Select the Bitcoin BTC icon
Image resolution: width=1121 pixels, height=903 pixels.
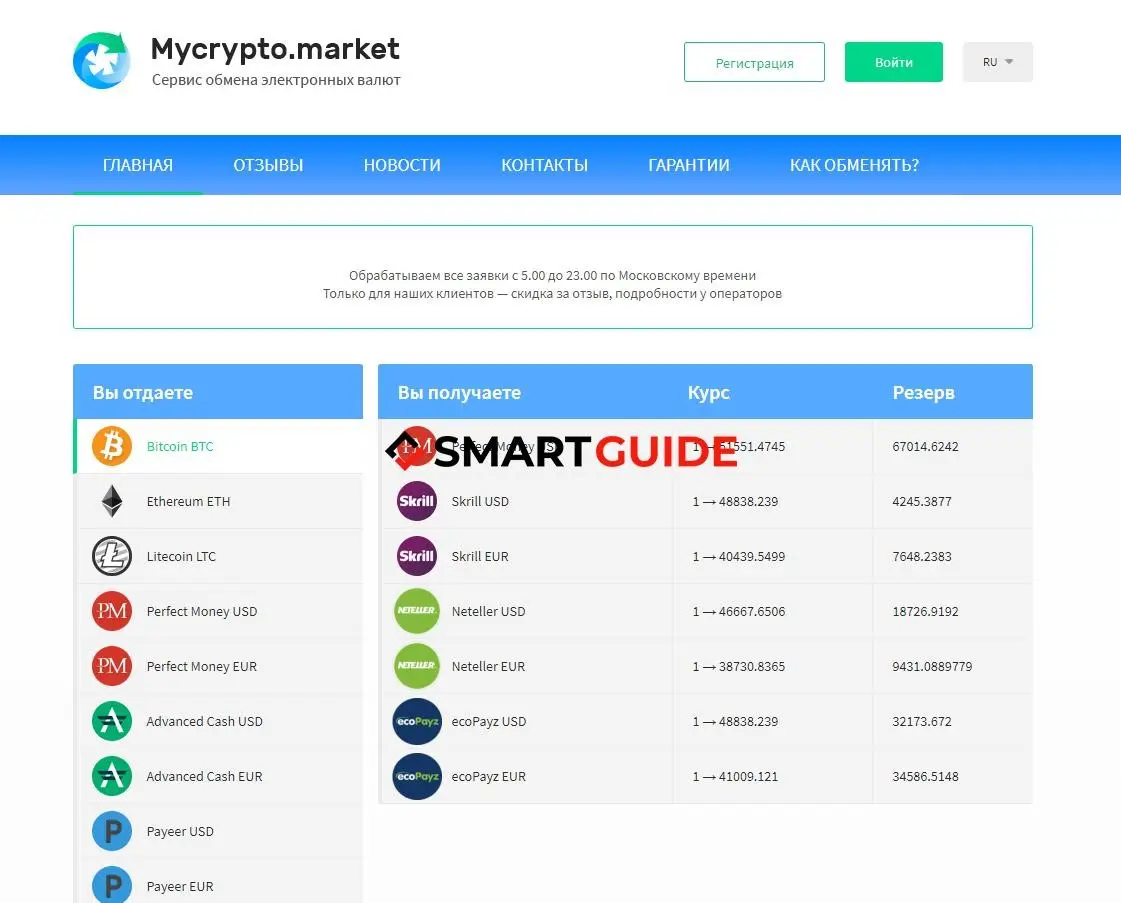[x=111, y=446]
